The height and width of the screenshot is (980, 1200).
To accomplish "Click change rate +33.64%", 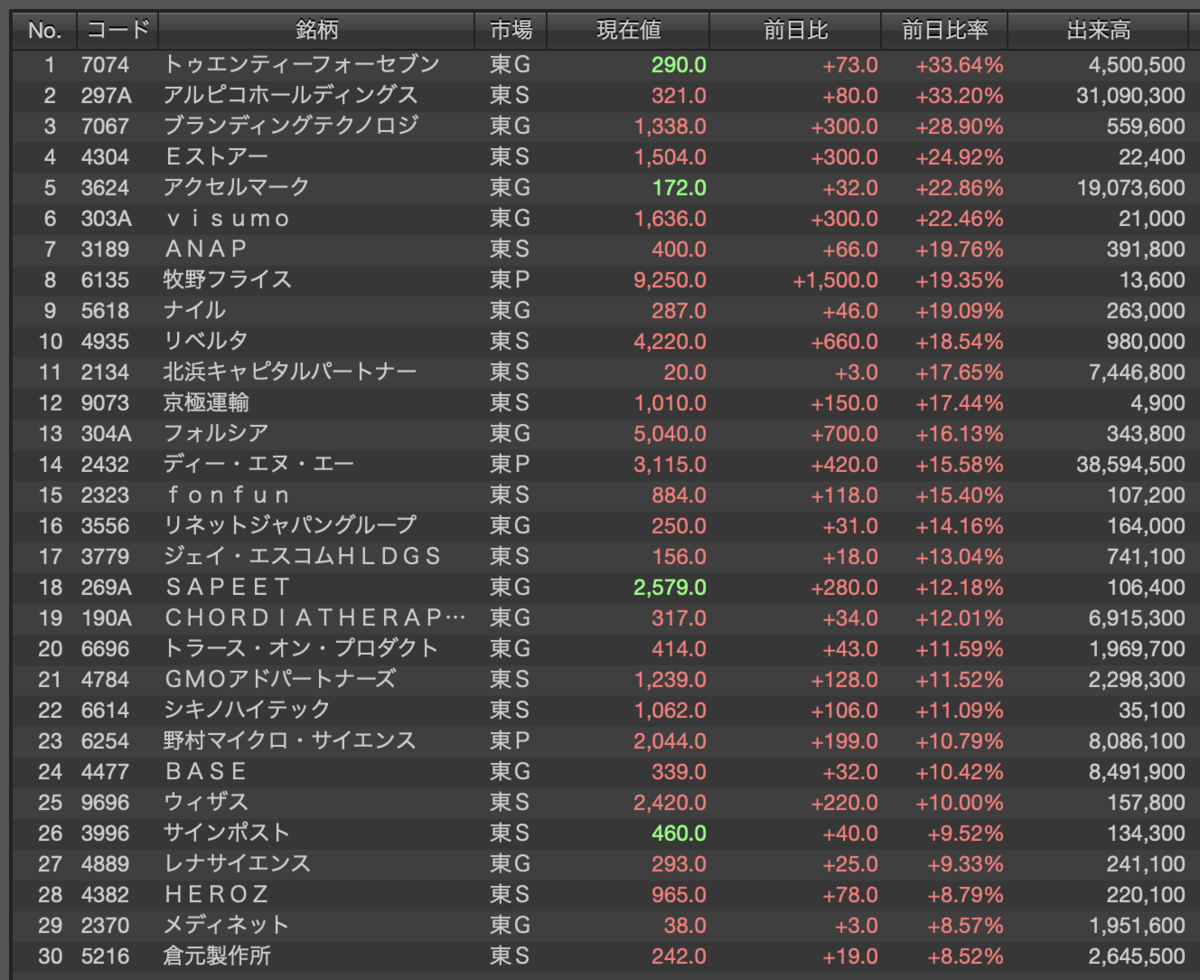I will point(959,65).
